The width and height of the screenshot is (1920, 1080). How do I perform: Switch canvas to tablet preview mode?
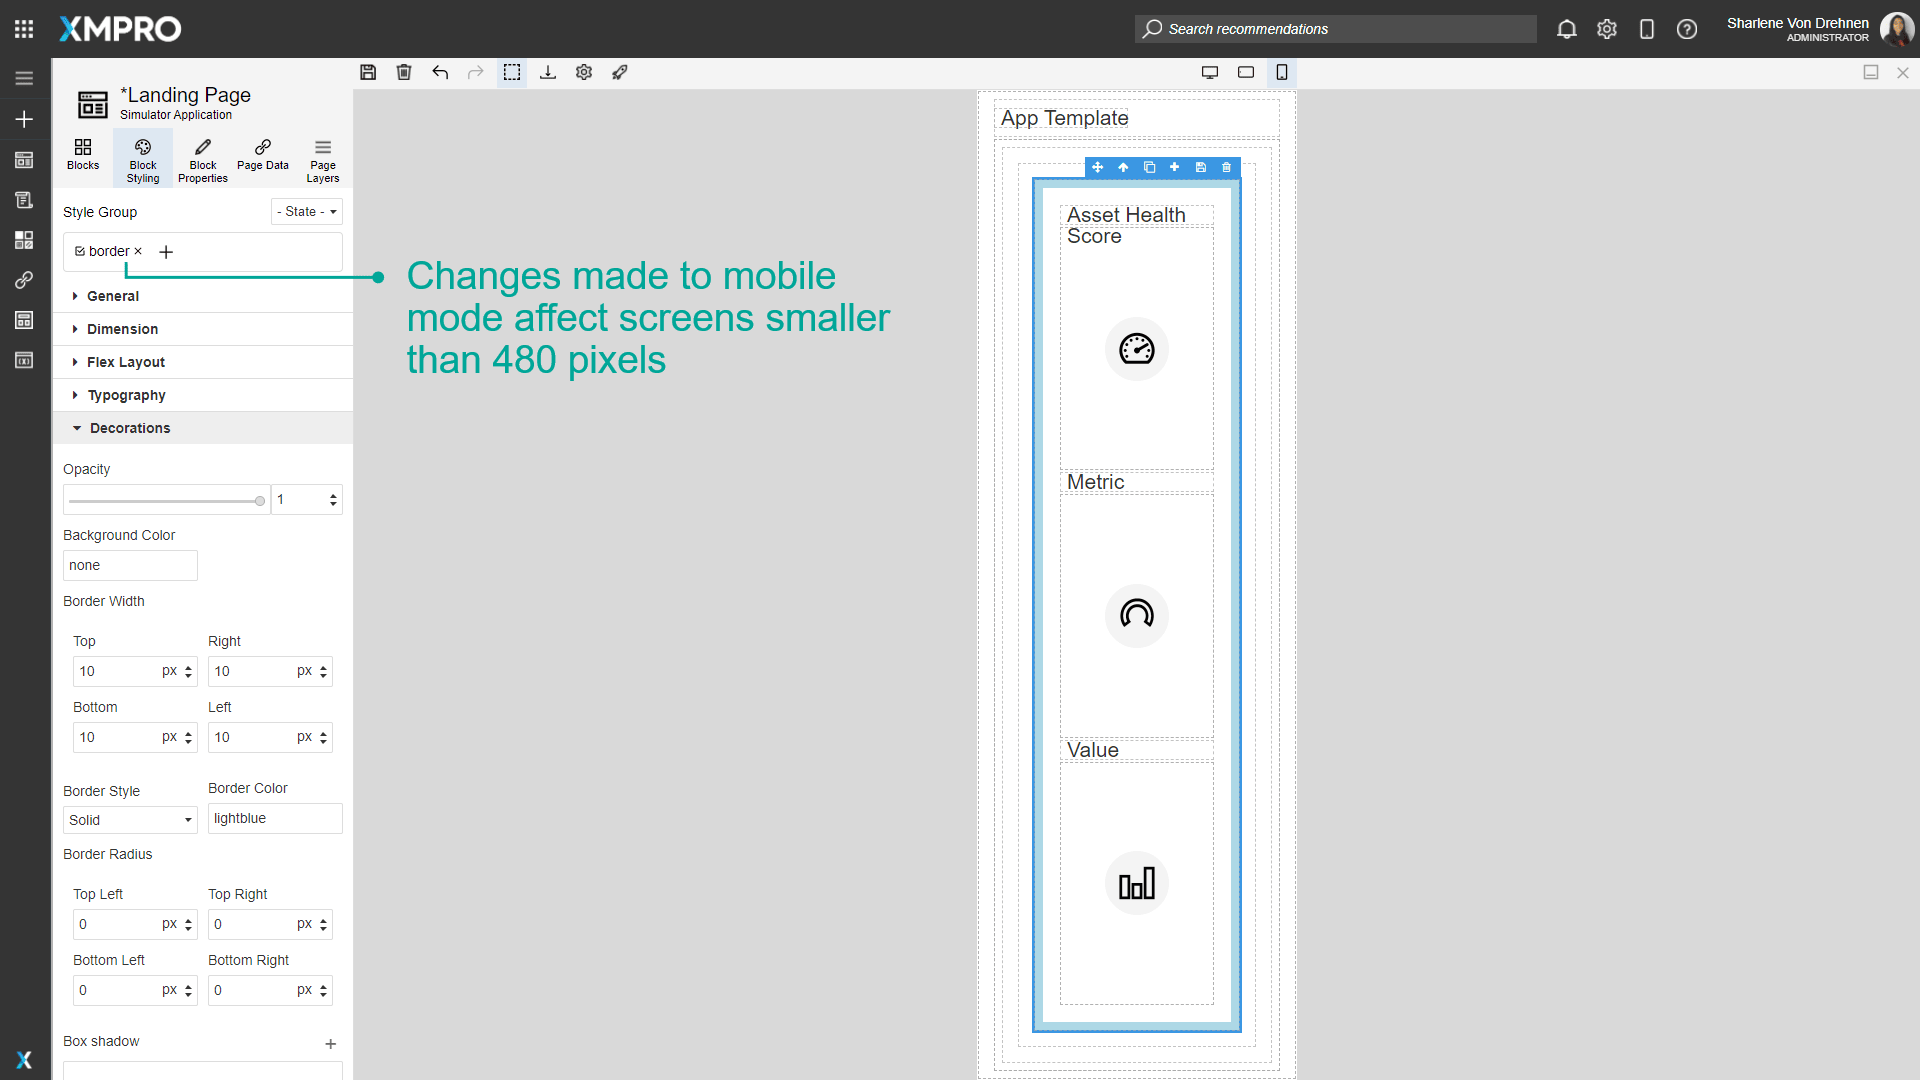(x=1245, y=72)
